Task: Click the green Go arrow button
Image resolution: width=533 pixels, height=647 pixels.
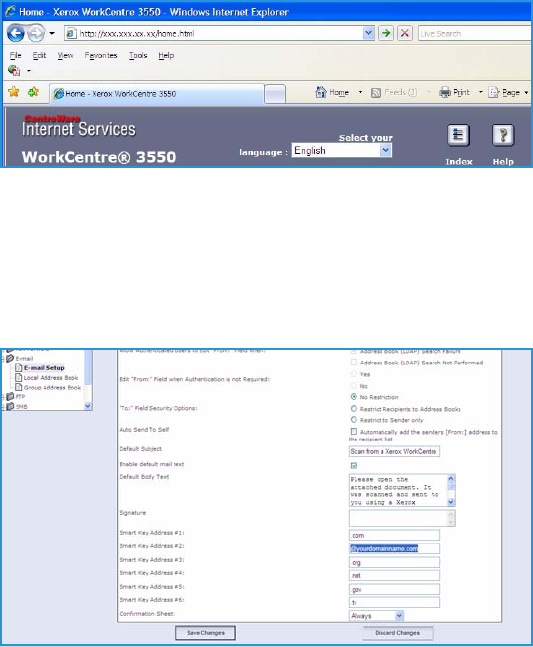Action: click(386, 33)
